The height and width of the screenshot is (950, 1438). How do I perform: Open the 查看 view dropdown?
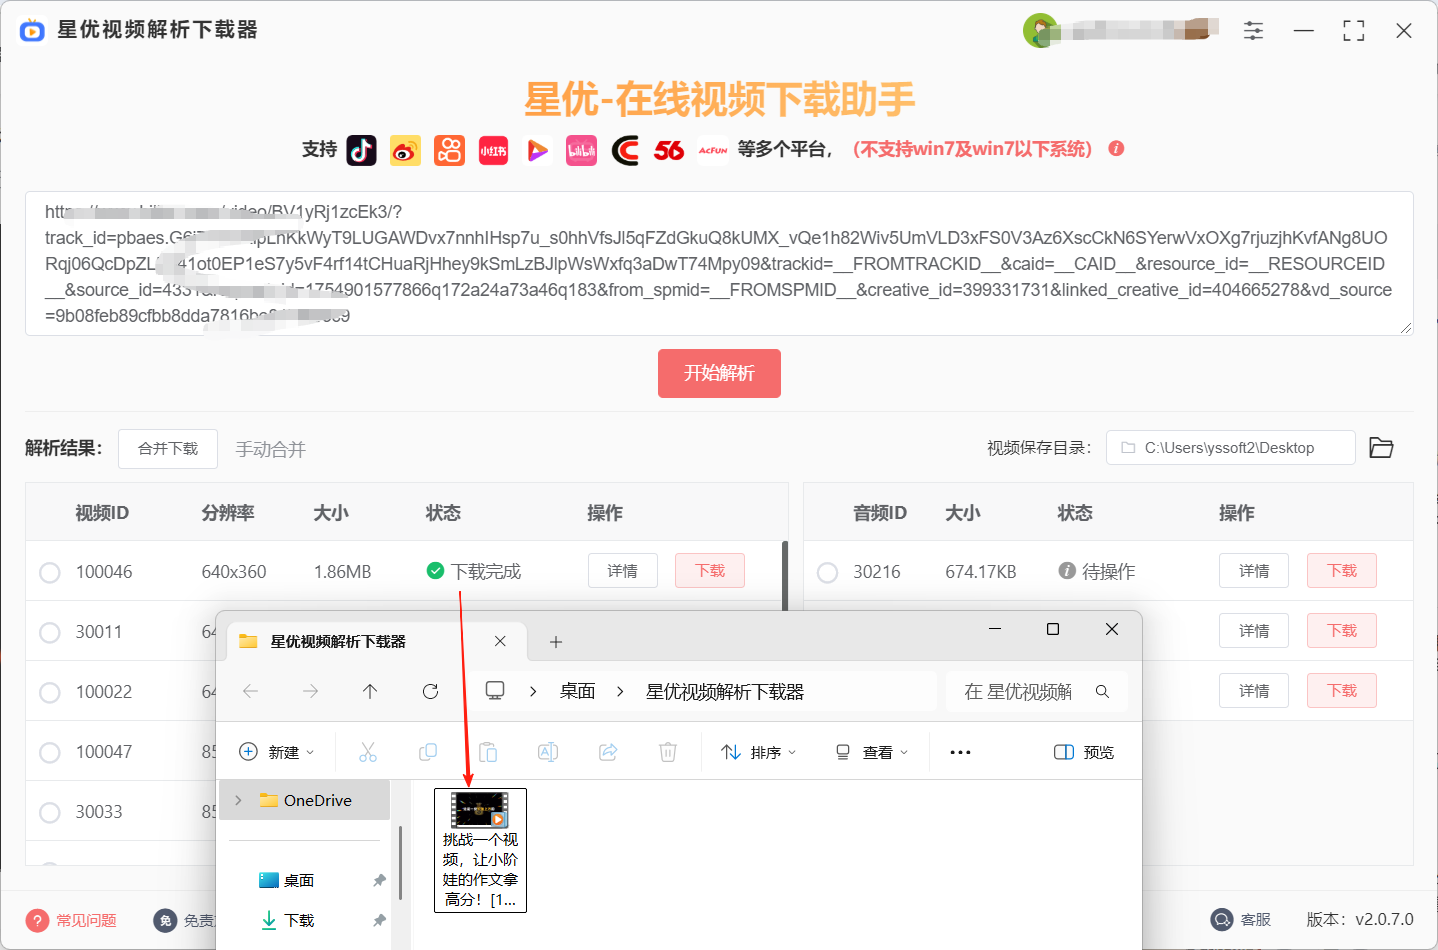[x=872, y=752]
